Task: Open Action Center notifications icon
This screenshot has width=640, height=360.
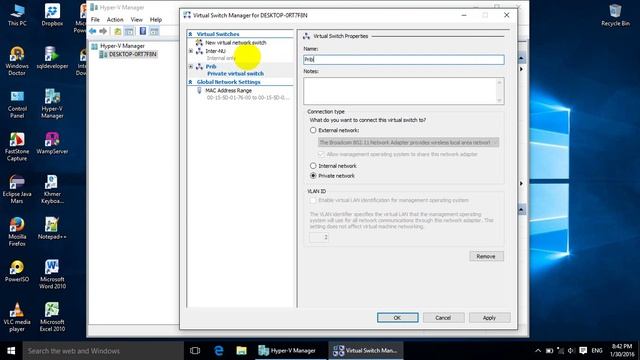Action: tap(583, 351)
